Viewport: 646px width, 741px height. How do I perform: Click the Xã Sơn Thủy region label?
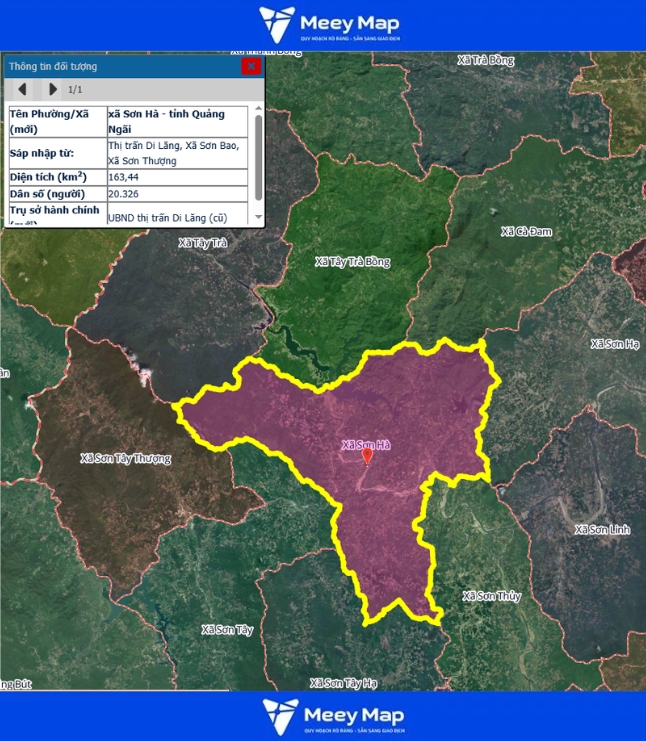491,596
